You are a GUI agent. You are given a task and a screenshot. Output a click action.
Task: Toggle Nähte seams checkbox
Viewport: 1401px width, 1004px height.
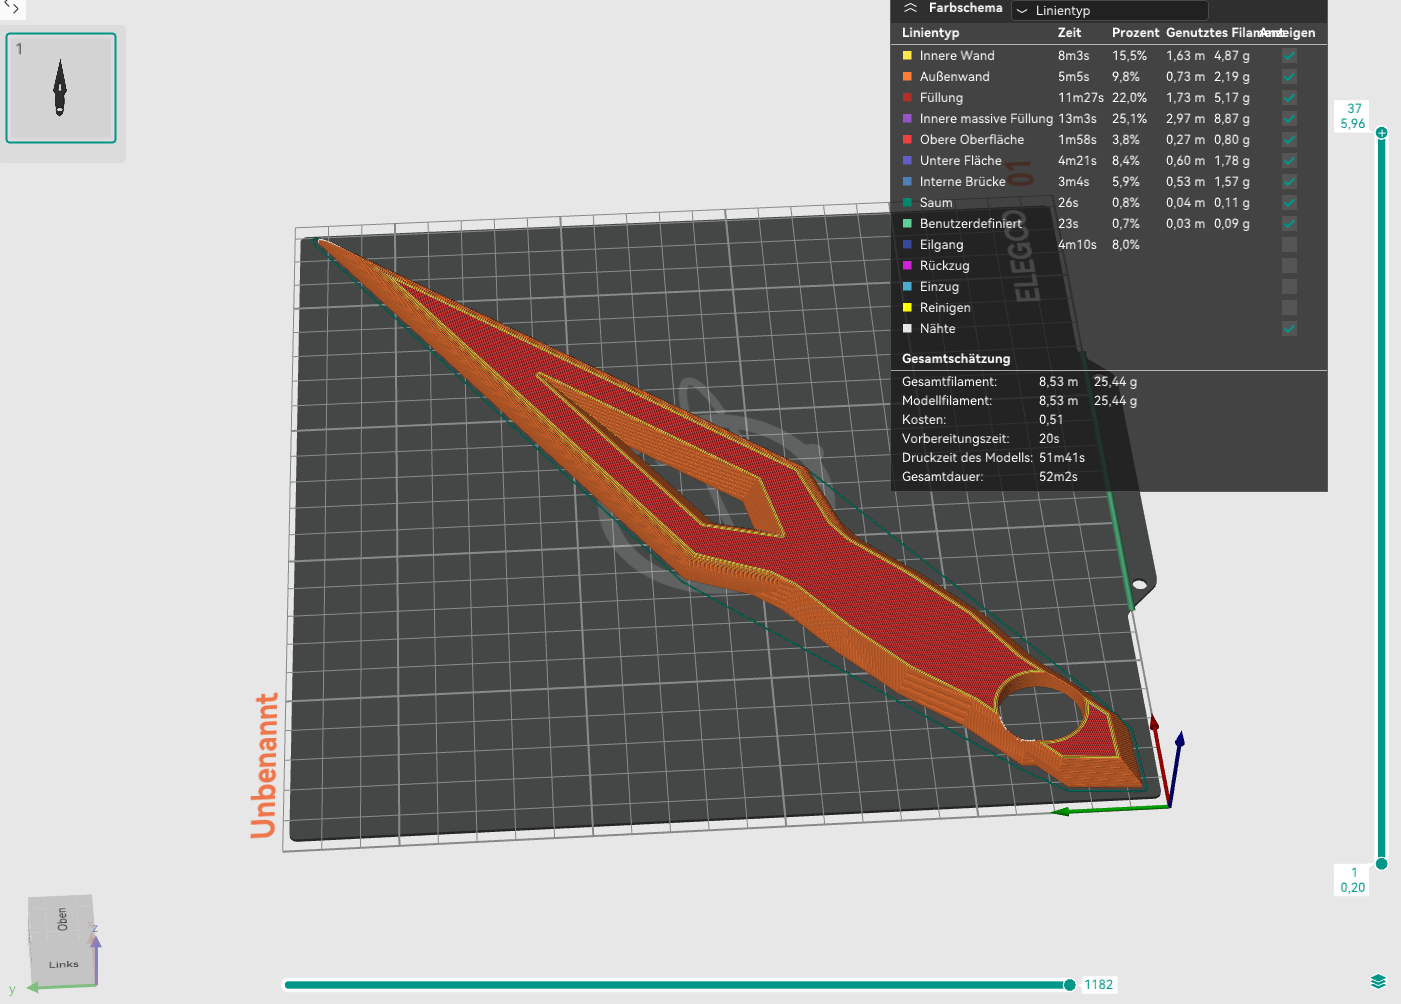tap(1289, 329)
